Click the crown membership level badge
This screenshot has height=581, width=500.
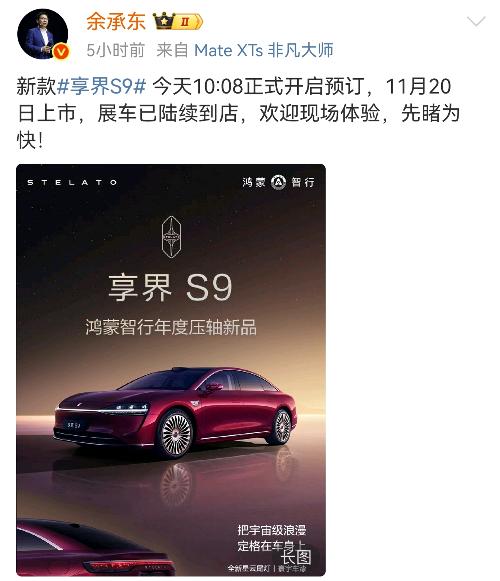click(x=178, y=21)
